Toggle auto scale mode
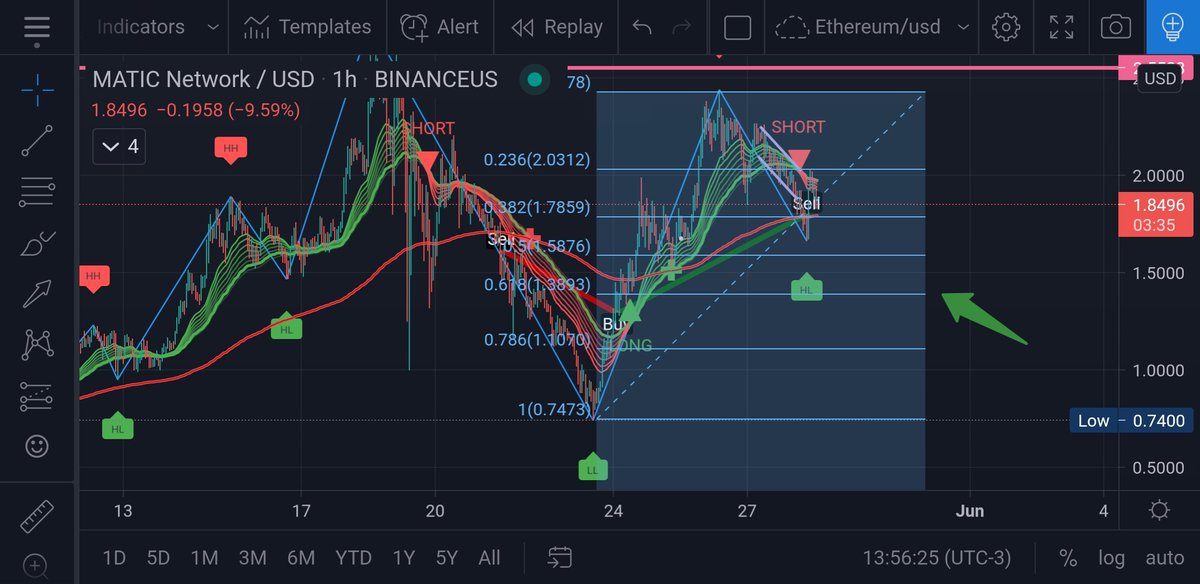Image resolution: width=1200 pixels, height=584 pixels. pyautogui.click(x=1163, y=558)
